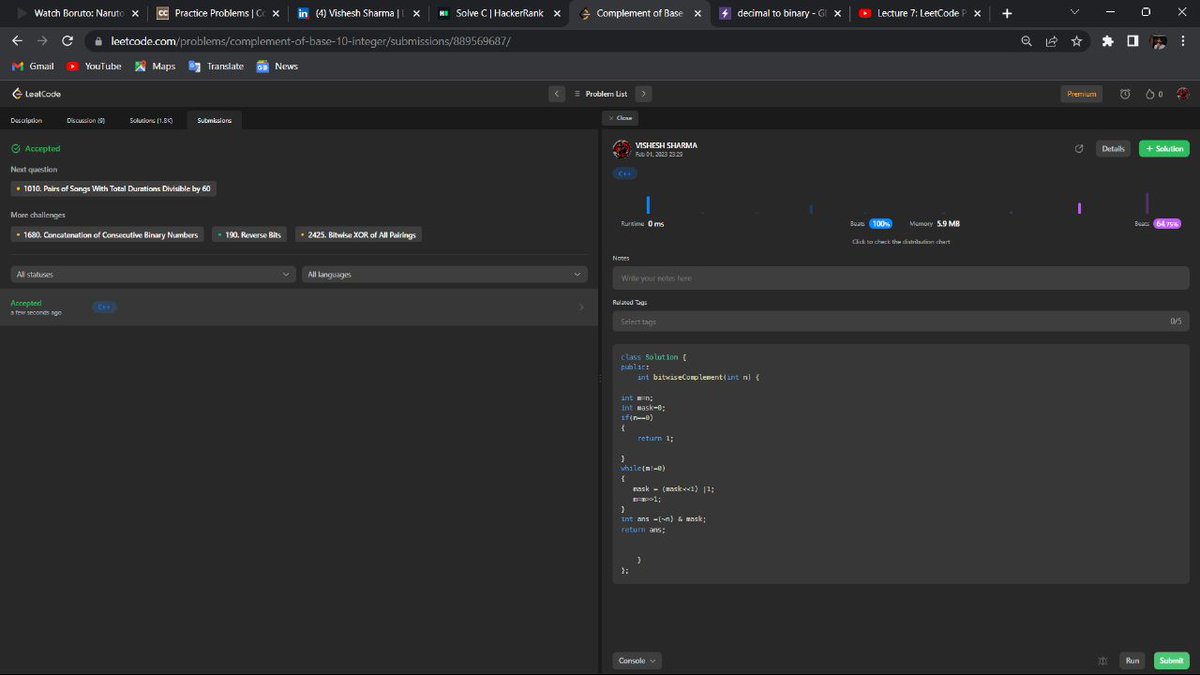Open 2425 Bitwise XOR of All Pairings
1200x675 pixels.
pyautogui.click(x=358, y=234)
